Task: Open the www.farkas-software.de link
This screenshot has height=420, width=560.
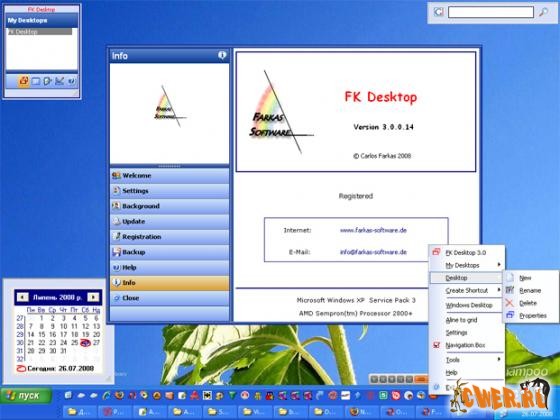Action: click(x=373, y=230)
